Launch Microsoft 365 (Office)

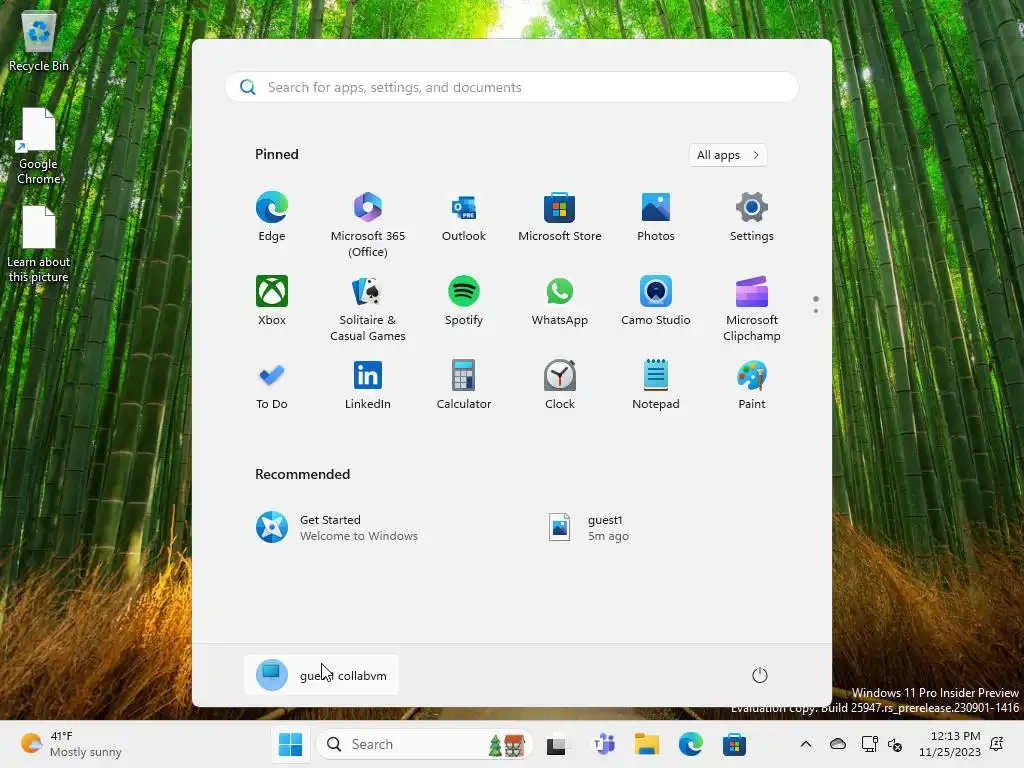pyautogui.click(x=368, y=225)
